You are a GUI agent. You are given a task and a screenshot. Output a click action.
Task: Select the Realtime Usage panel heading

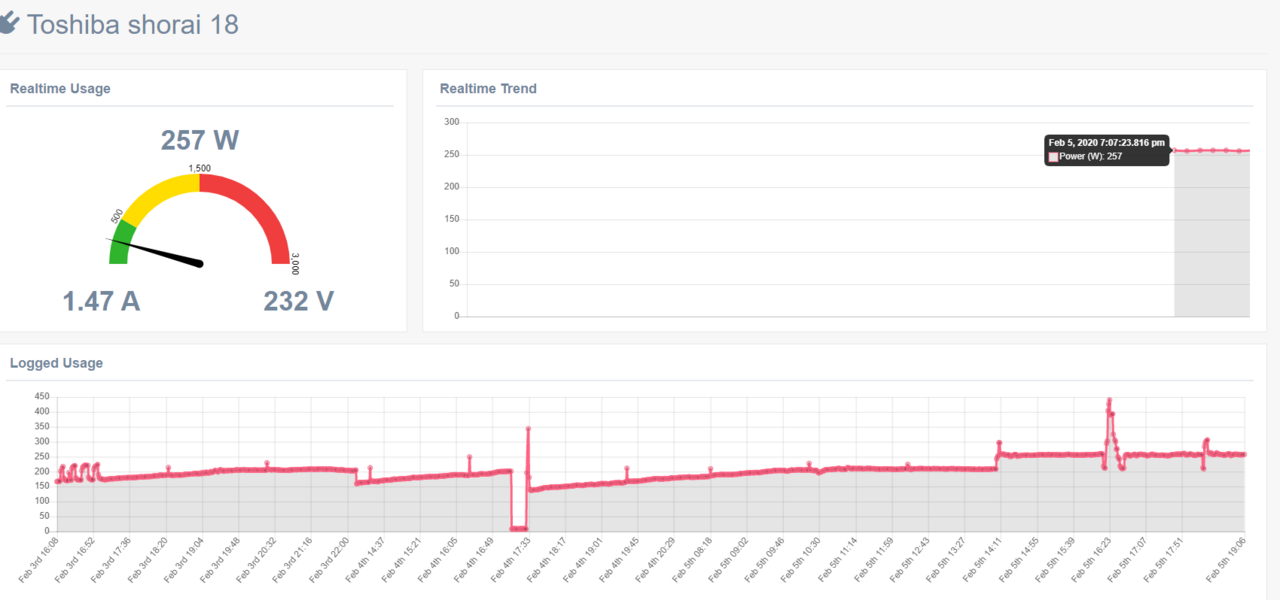click(60, 88)
